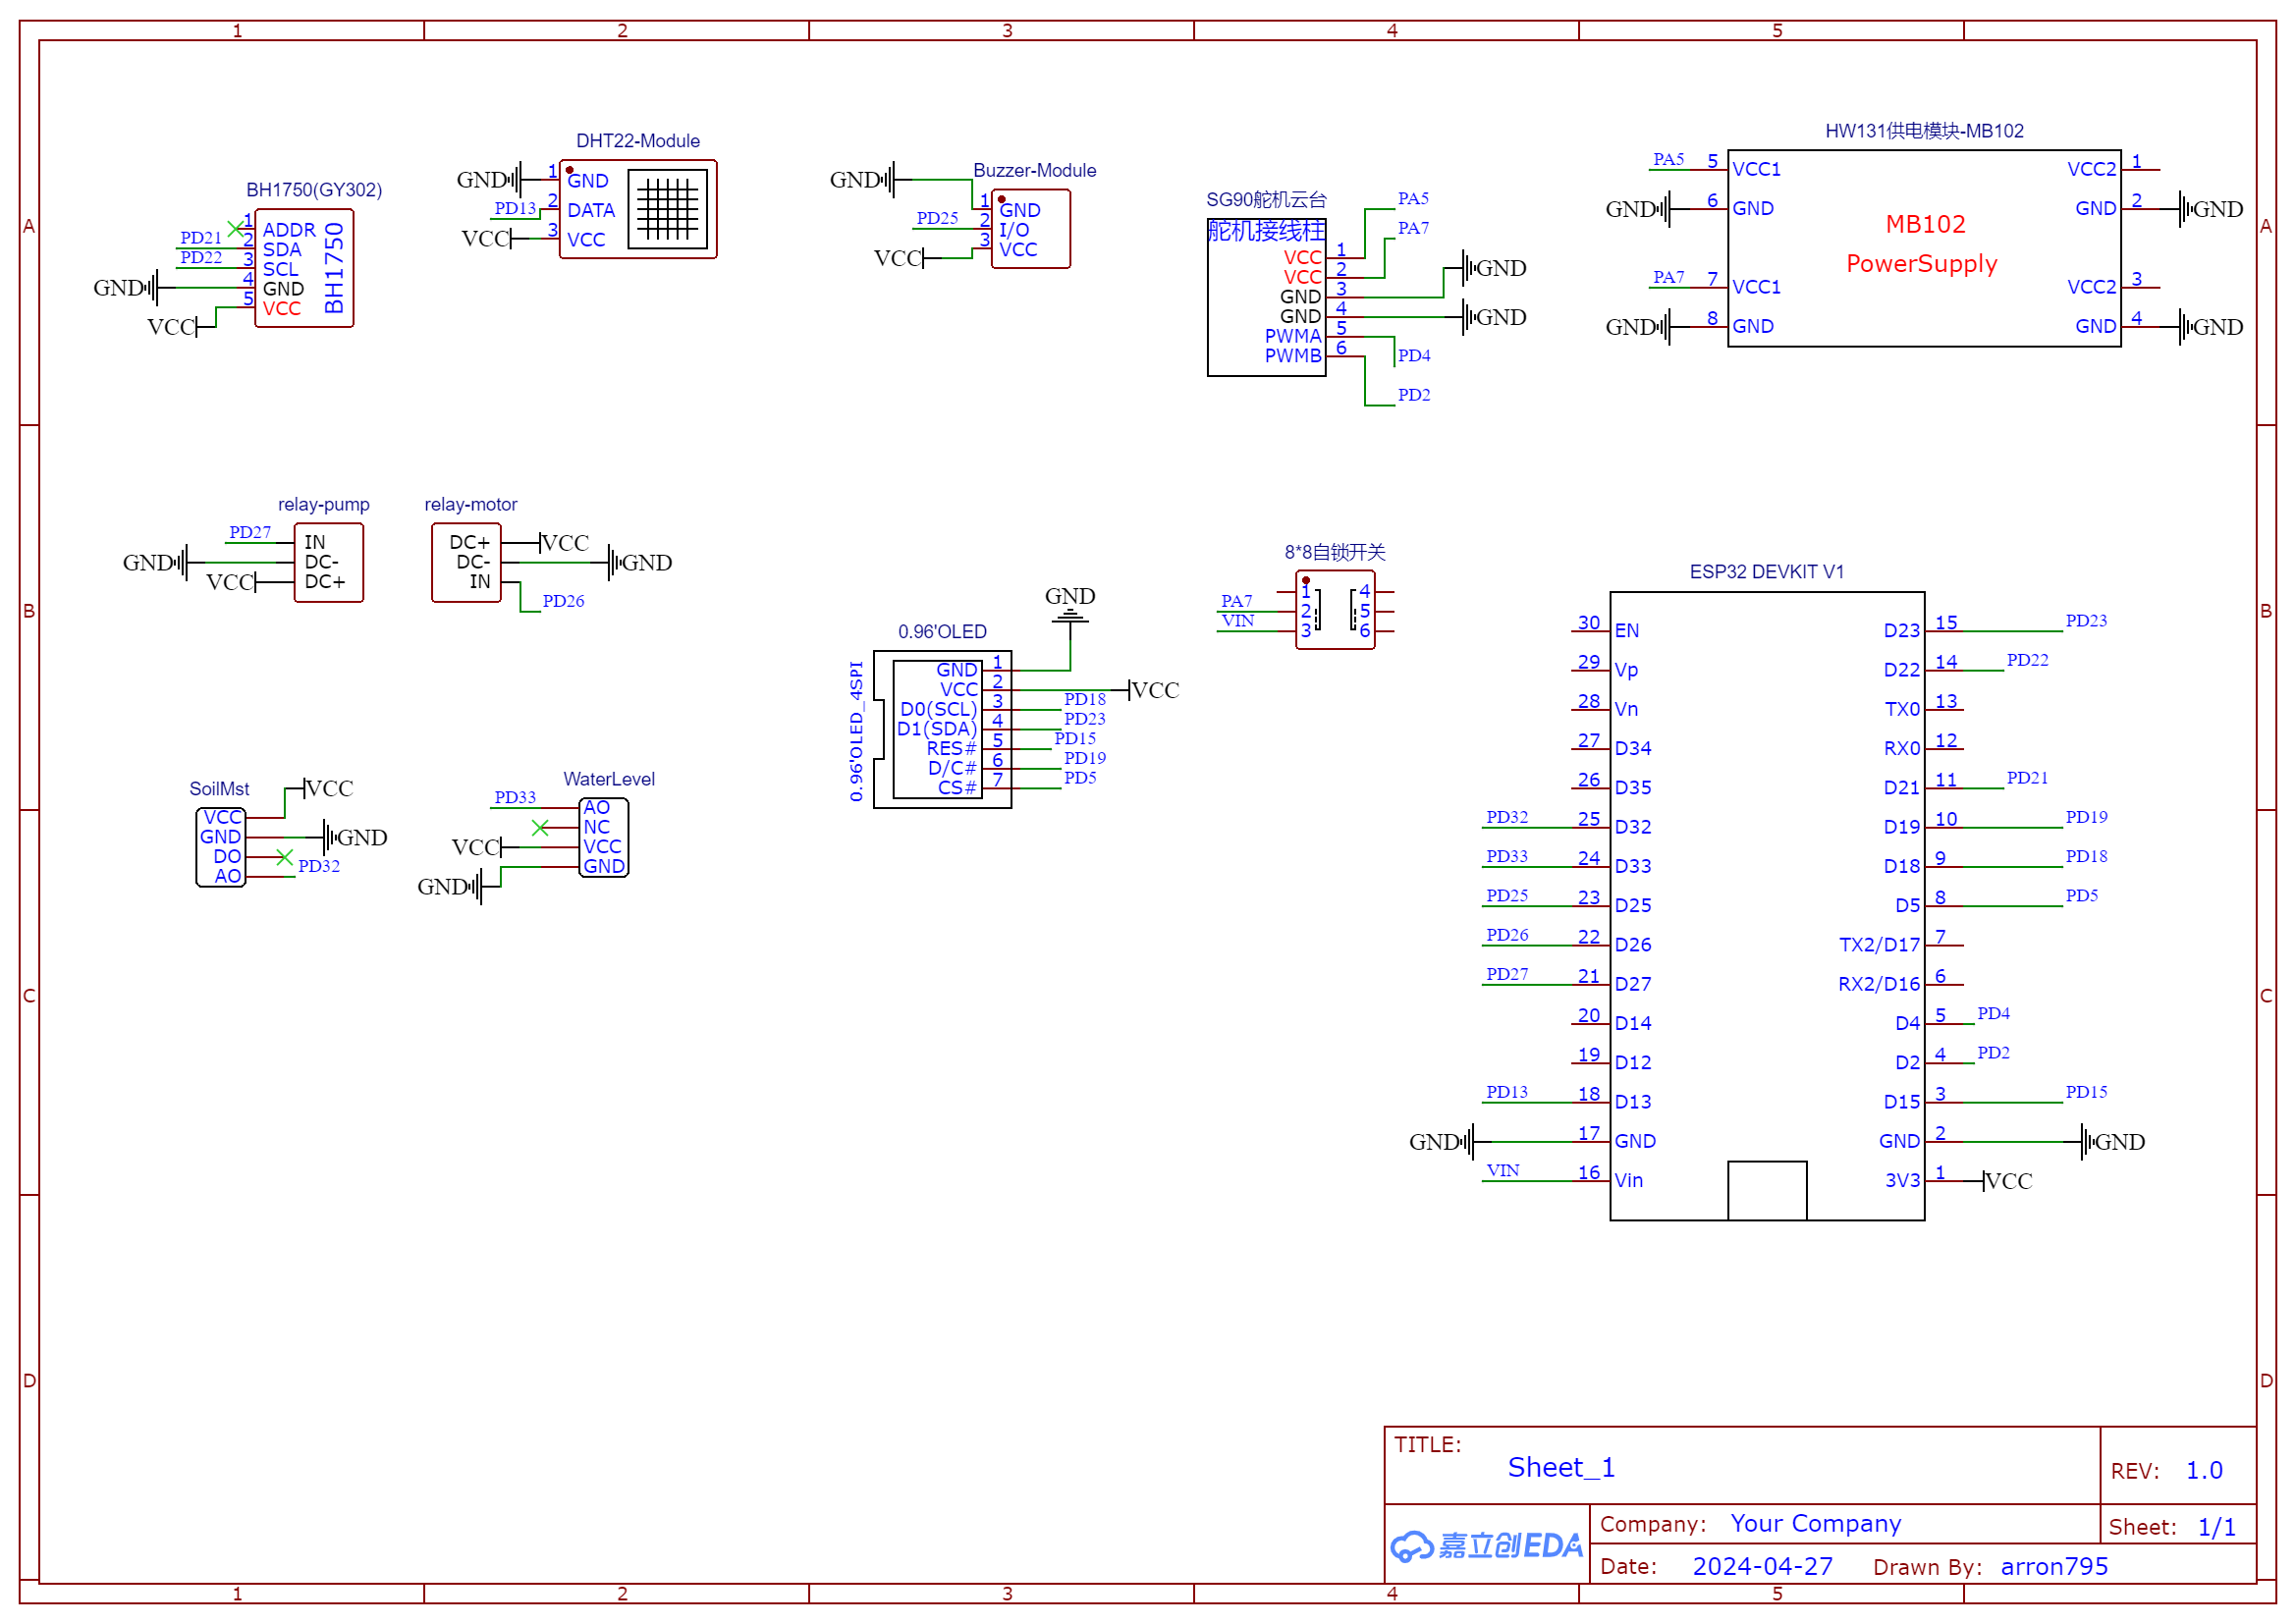This screenshot has height=1624, width=2296.
Task: Click the 嘉立创EDA logo
Action: coord(1486,1547)
